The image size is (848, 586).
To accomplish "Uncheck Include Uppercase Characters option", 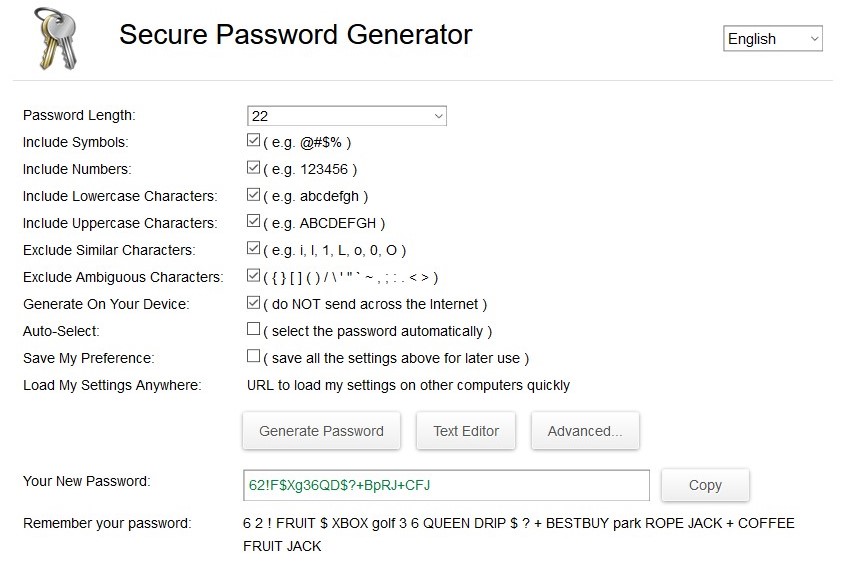I will click(x=253, y=221).
